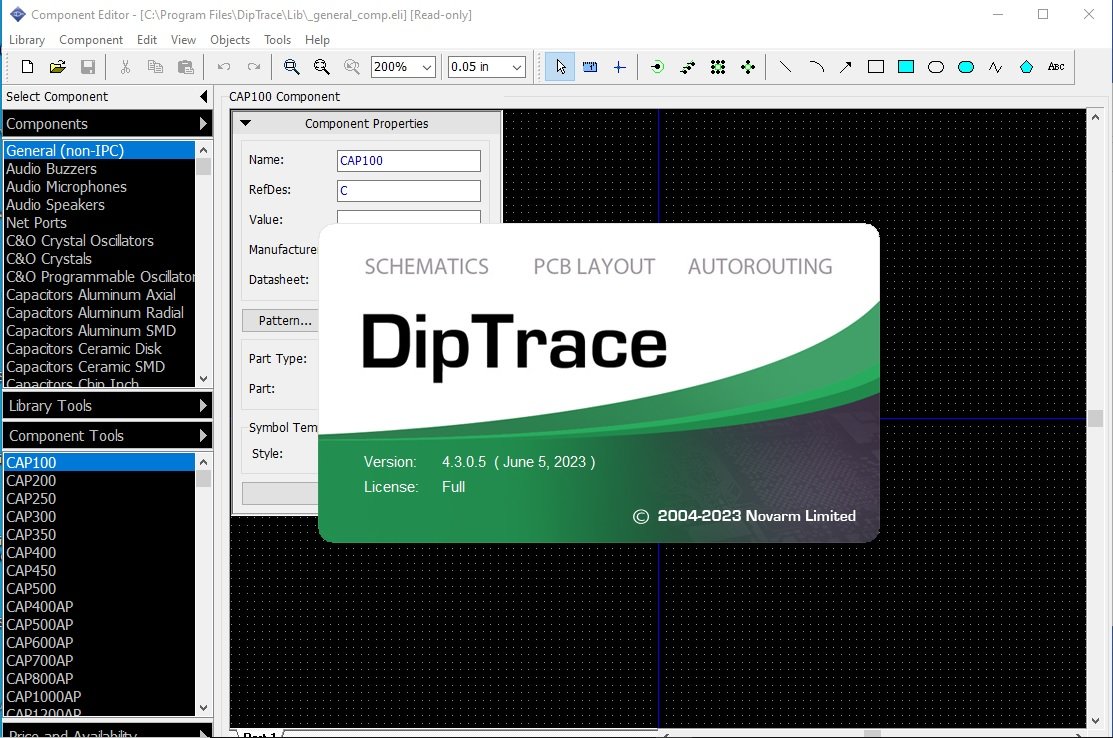Select the Arc drawing tool
This screenshot has height=738, width=1113.
[x=816, y=67]
